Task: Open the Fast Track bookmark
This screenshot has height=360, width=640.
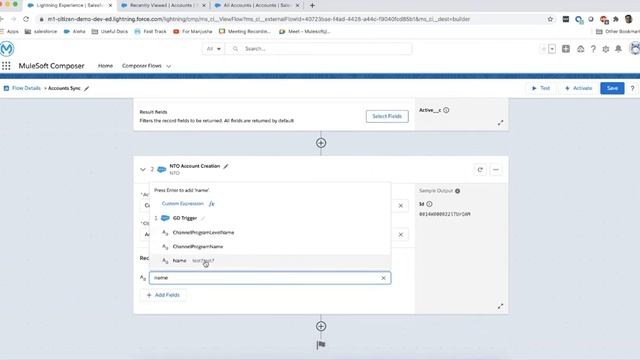Action: [150, 31]
